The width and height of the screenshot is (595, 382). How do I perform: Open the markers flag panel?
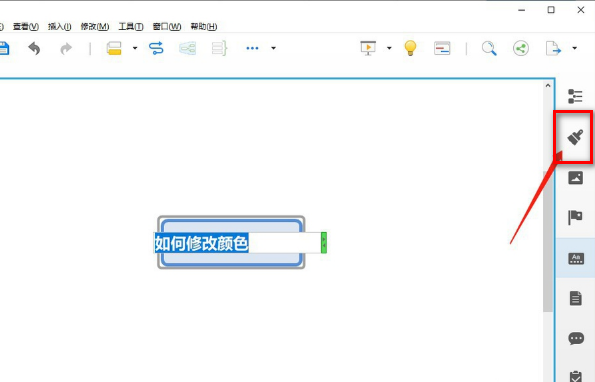pos(575,218)
